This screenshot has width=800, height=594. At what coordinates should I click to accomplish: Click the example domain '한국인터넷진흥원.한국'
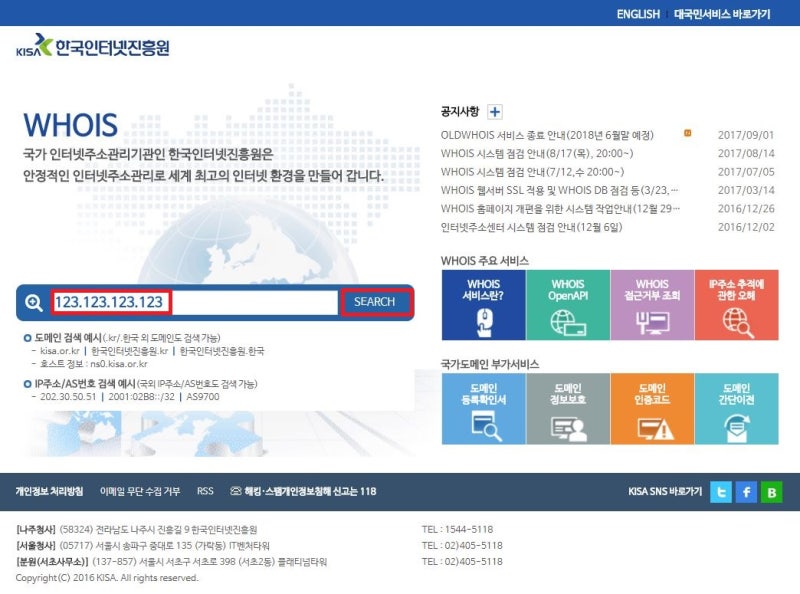[x=222, y=351]
